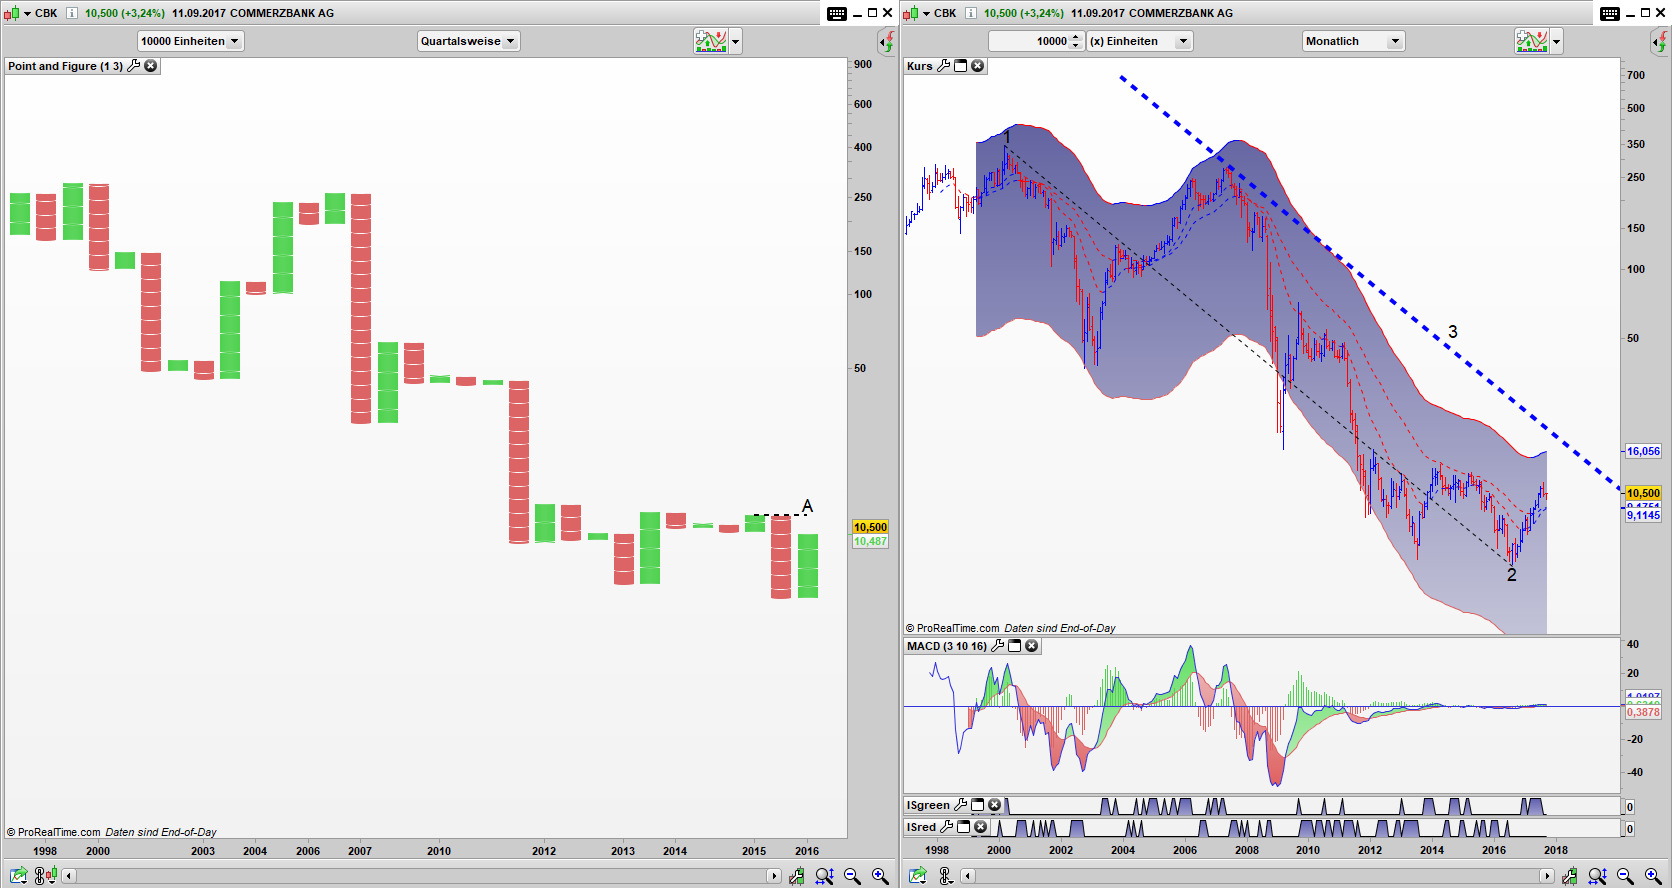Screen dimensions: 1672x888
Task: Zoom out on the right chart
Action: 1625,876
